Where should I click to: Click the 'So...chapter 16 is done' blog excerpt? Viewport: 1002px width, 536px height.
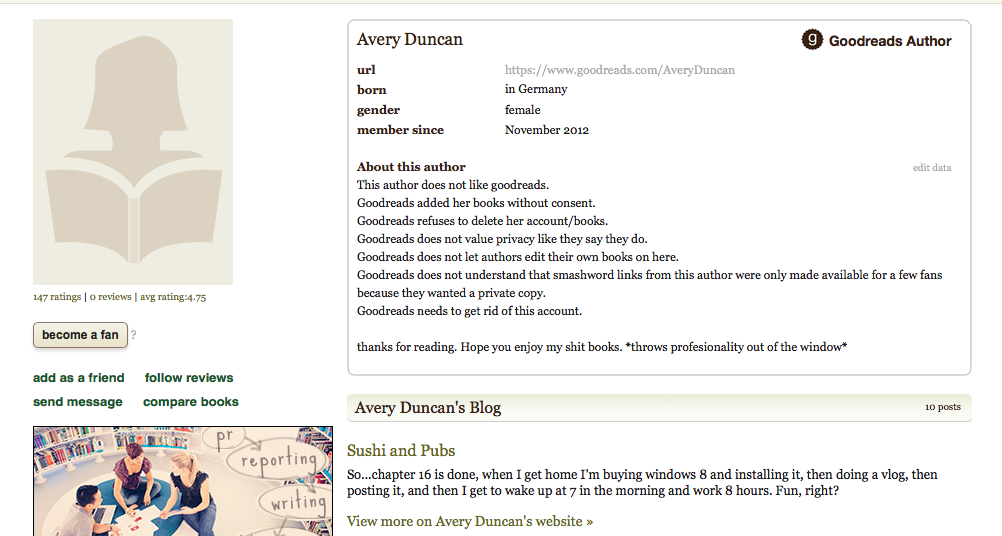pyautogui.click(x=642, y=482)
